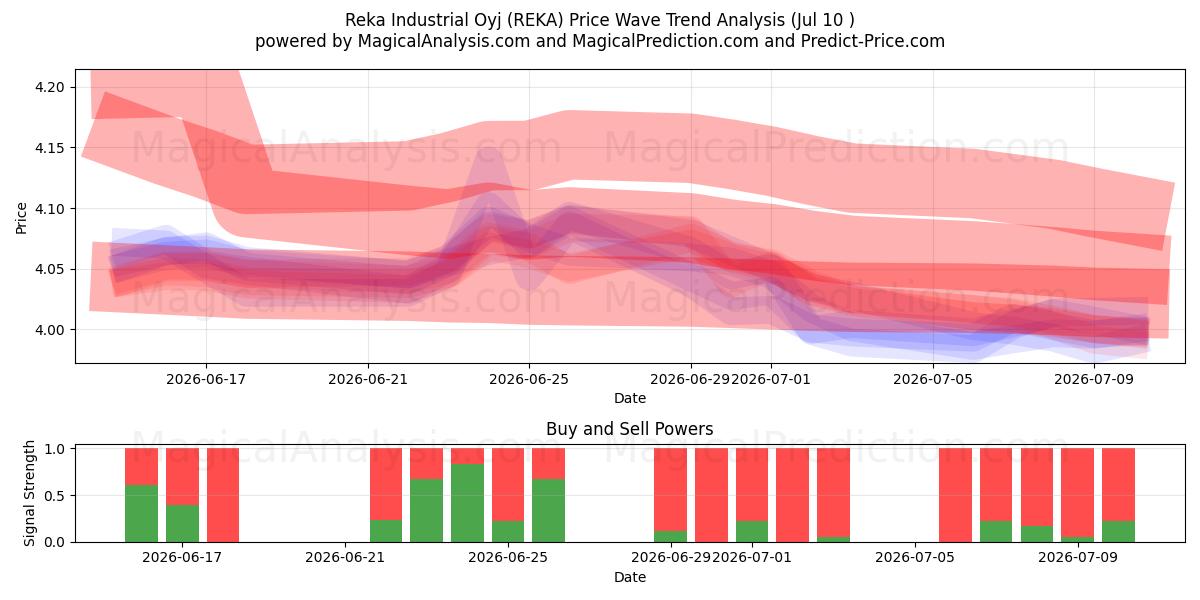Click the all-red sell bar at 2026-06-17
The height and width of the screenshot is (600, 1200).
223,495
